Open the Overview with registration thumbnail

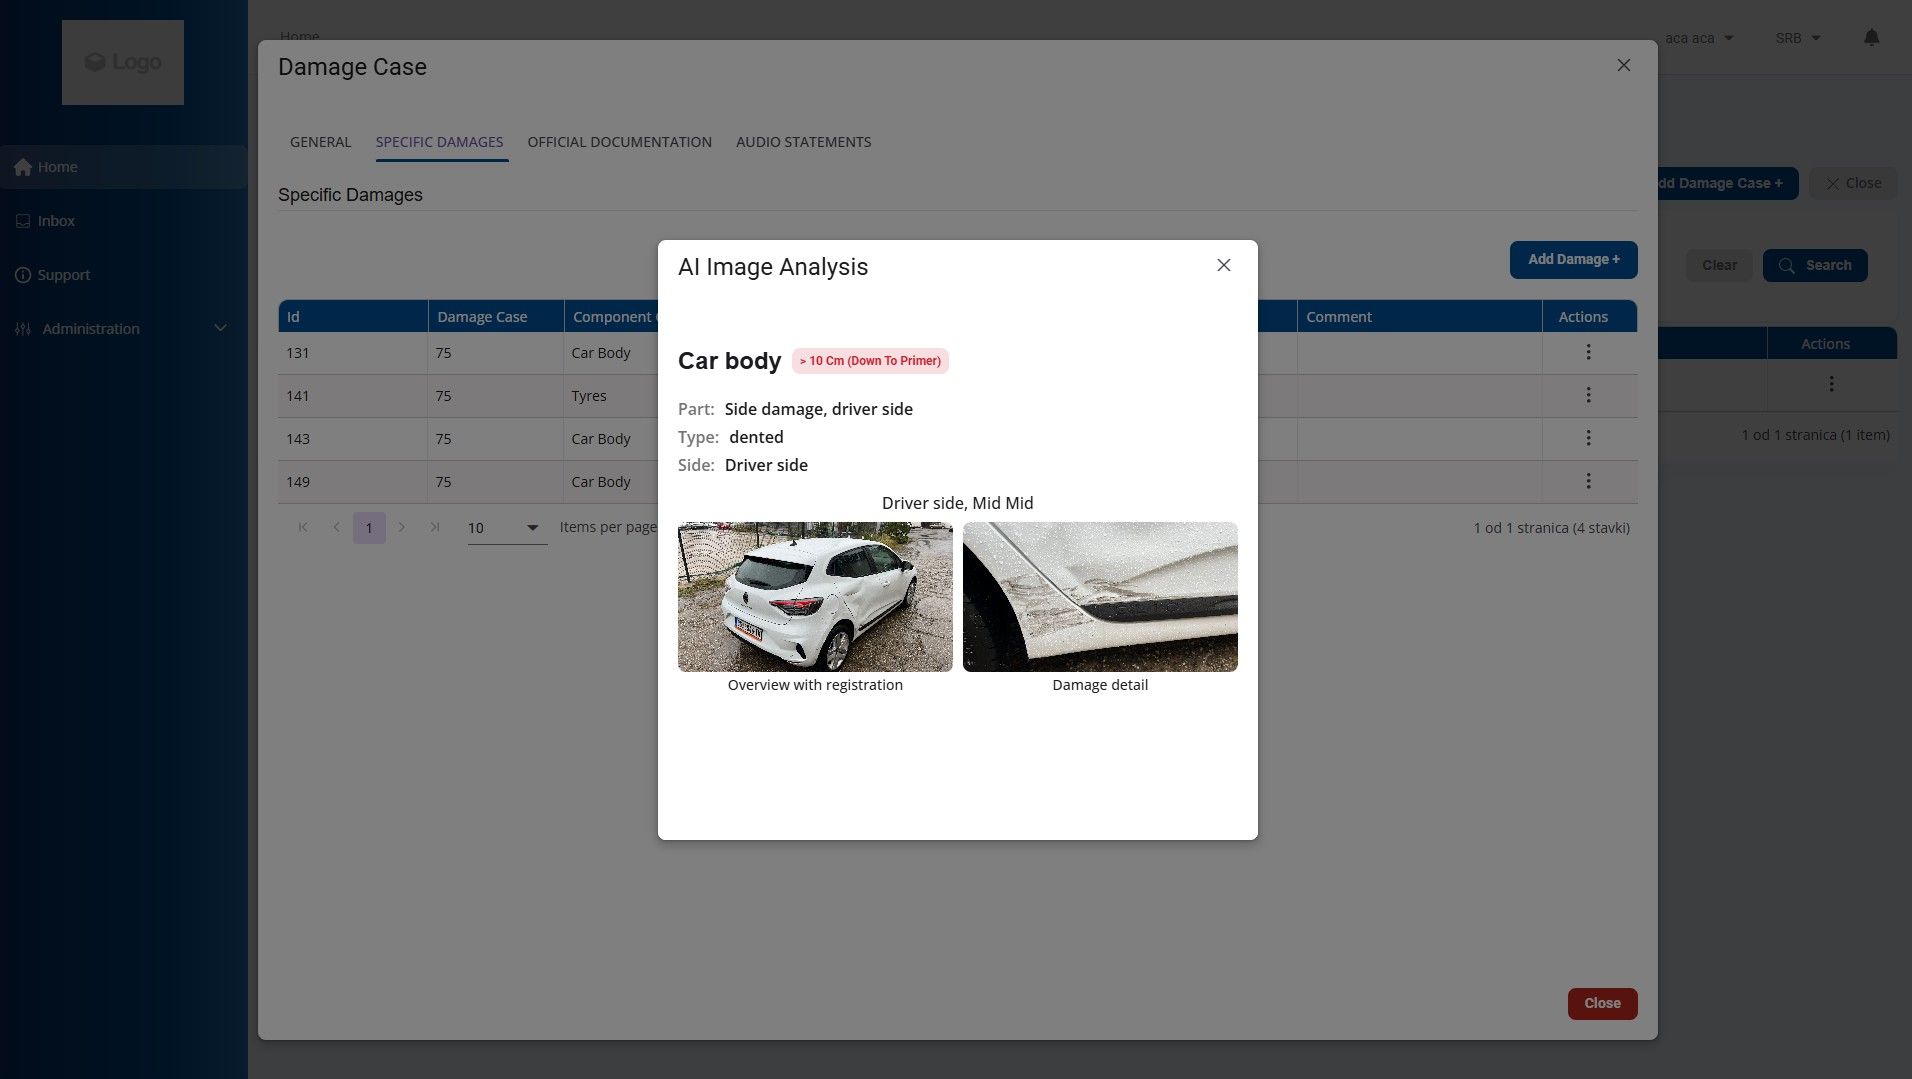pos(815,597)
